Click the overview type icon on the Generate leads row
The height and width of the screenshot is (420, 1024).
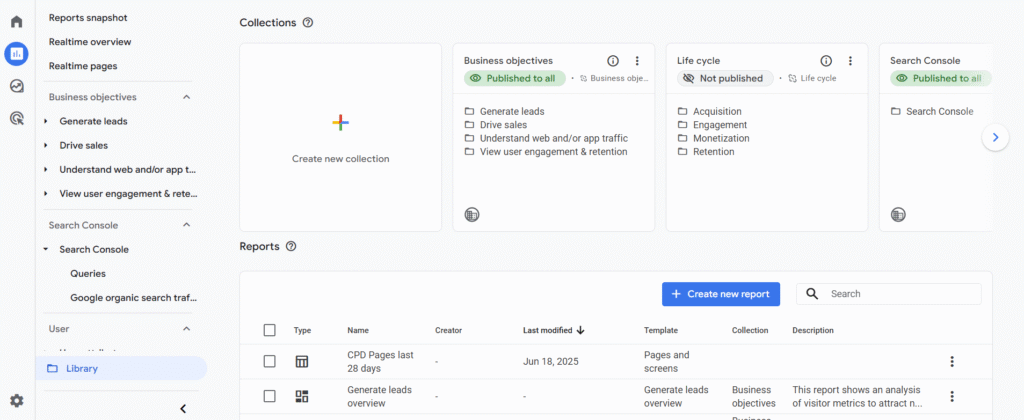[302, 396]
